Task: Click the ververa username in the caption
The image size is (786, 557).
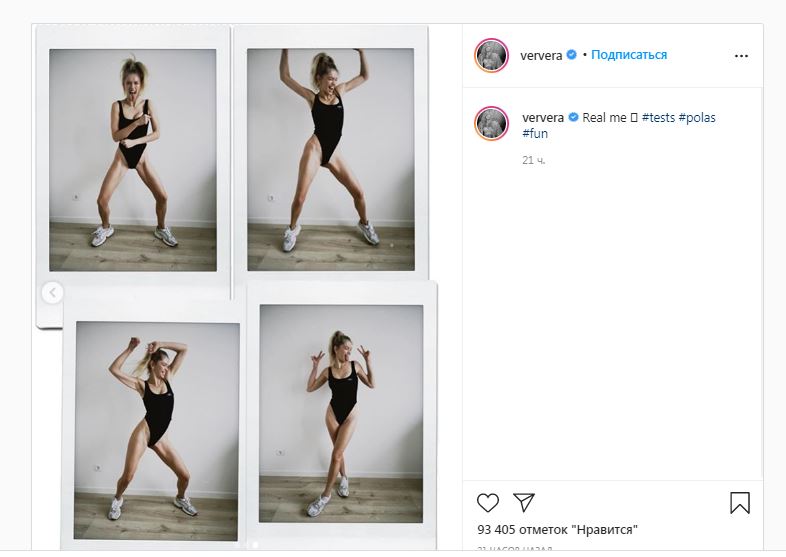Action: click(543, 118)
